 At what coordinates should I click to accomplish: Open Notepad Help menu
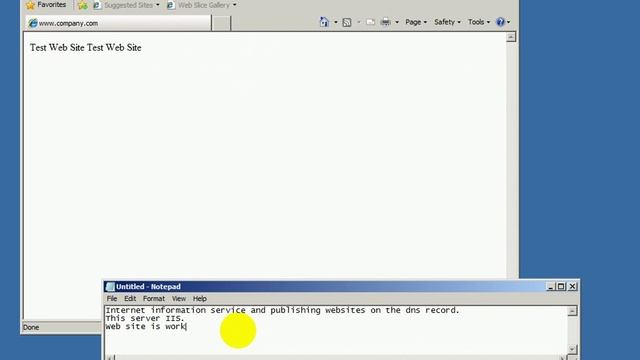(x=200, y=299)
